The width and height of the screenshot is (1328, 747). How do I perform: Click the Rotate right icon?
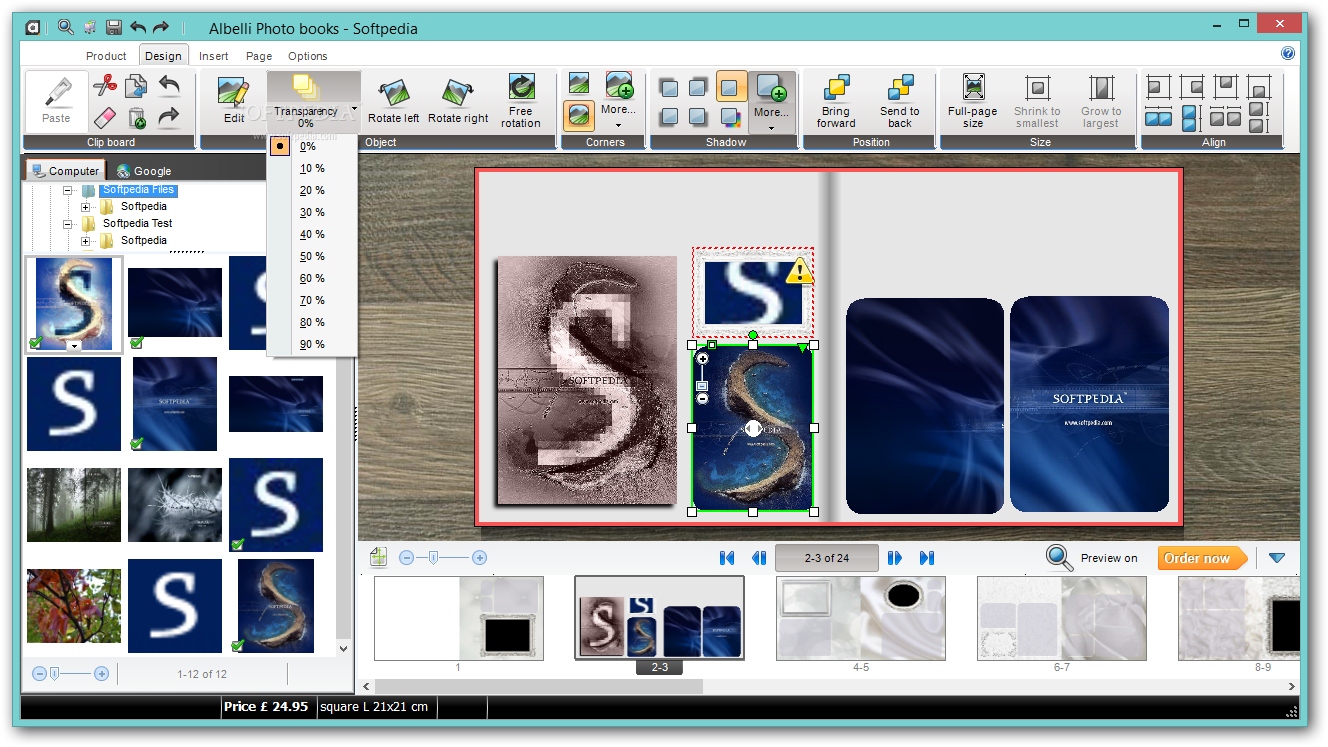point(458,93)
